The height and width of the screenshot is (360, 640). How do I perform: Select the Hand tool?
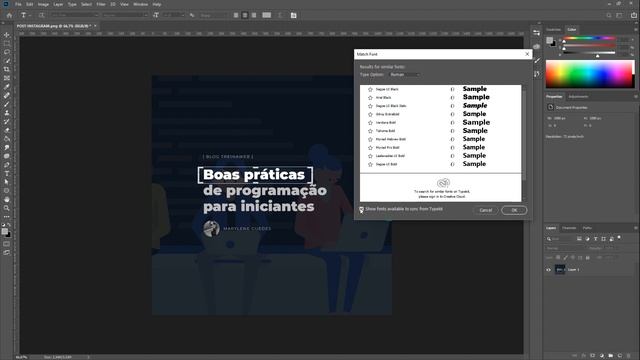coord(7,200)
